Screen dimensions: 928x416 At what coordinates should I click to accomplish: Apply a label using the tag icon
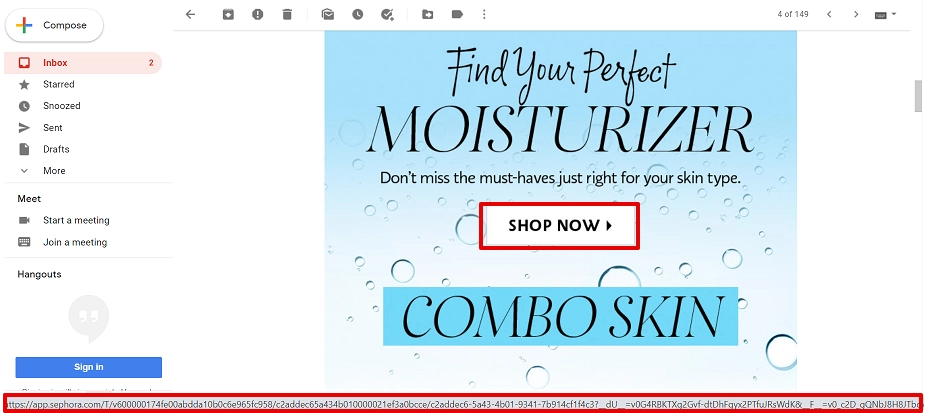pos(457,14)
